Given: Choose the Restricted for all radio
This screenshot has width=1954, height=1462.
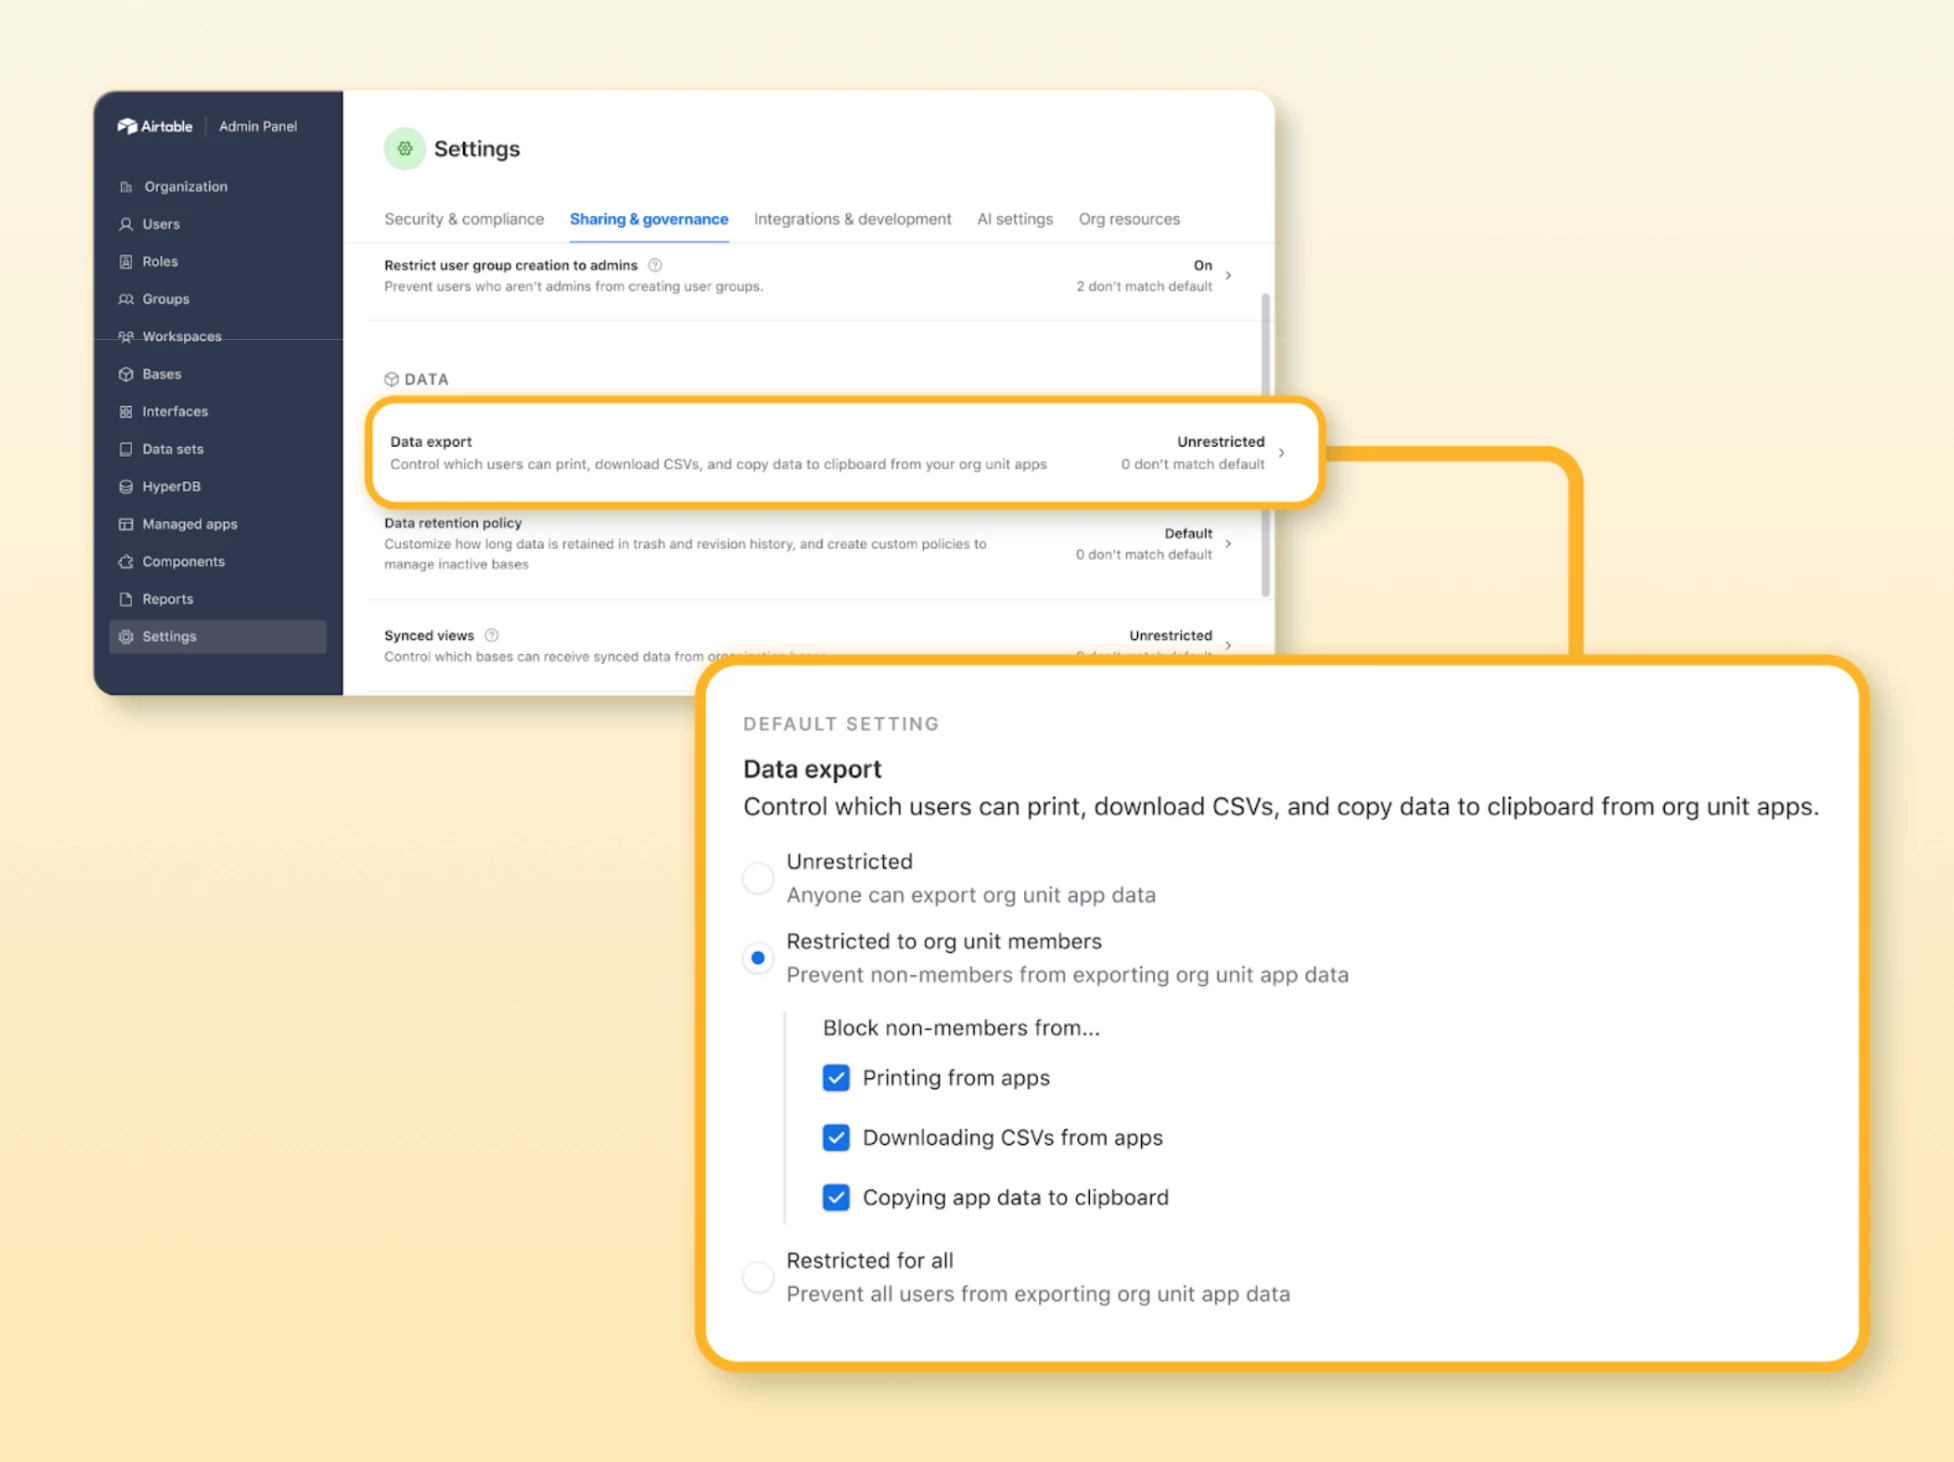Looking at the screenshot, I should click(x=758, y=1277).
